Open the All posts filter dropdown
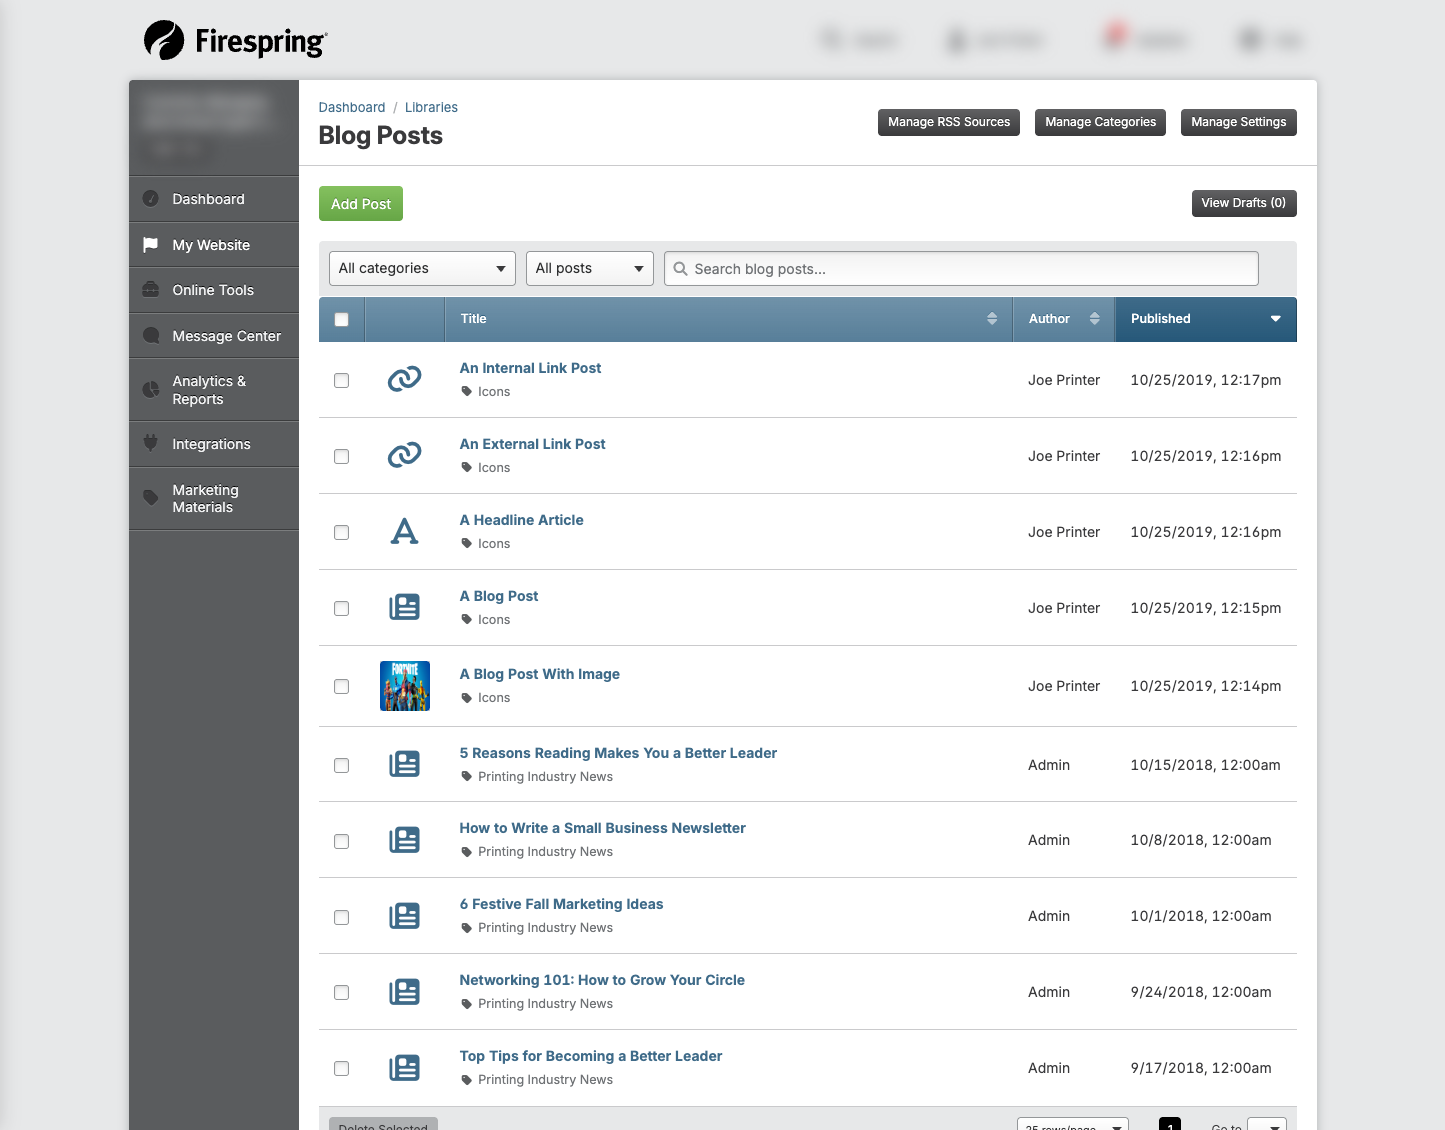This screenshot has width=1445, height=1130. point(590,268)
